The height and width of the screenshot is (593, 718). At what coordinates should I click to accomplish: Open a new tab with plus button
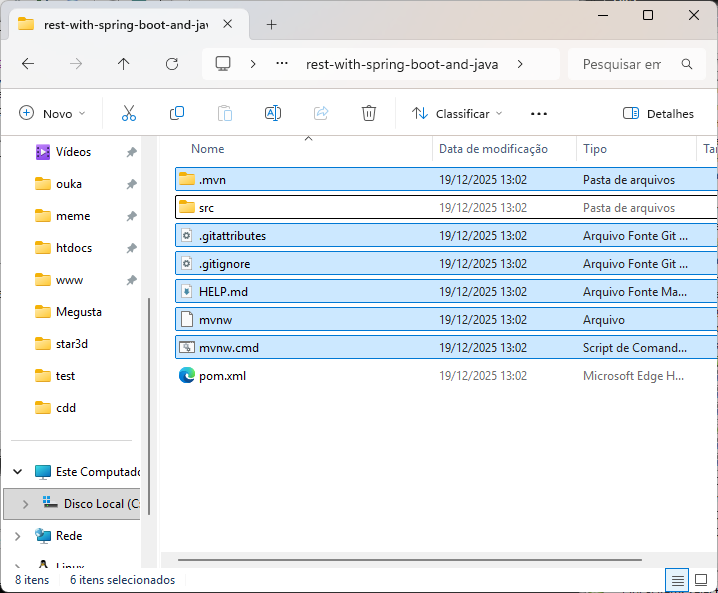coord(271,25)
